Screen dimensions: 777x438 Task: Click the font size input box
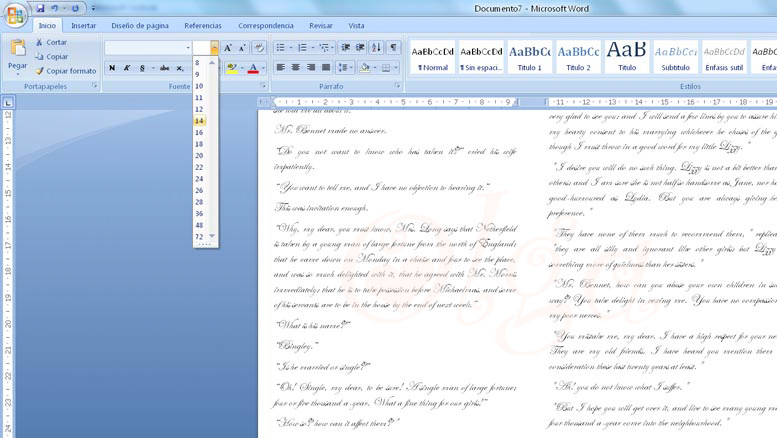coord(202,48)
